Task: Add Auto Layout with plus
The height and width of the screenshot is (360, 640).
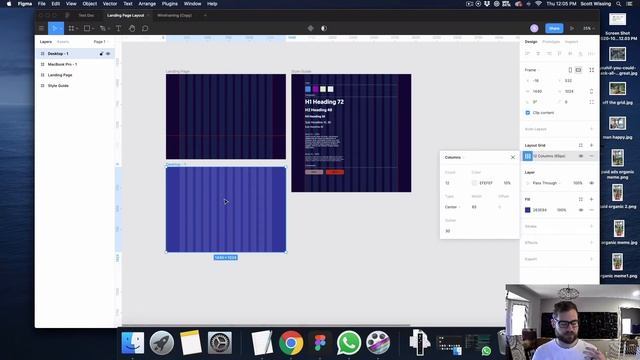Action: 591,129
